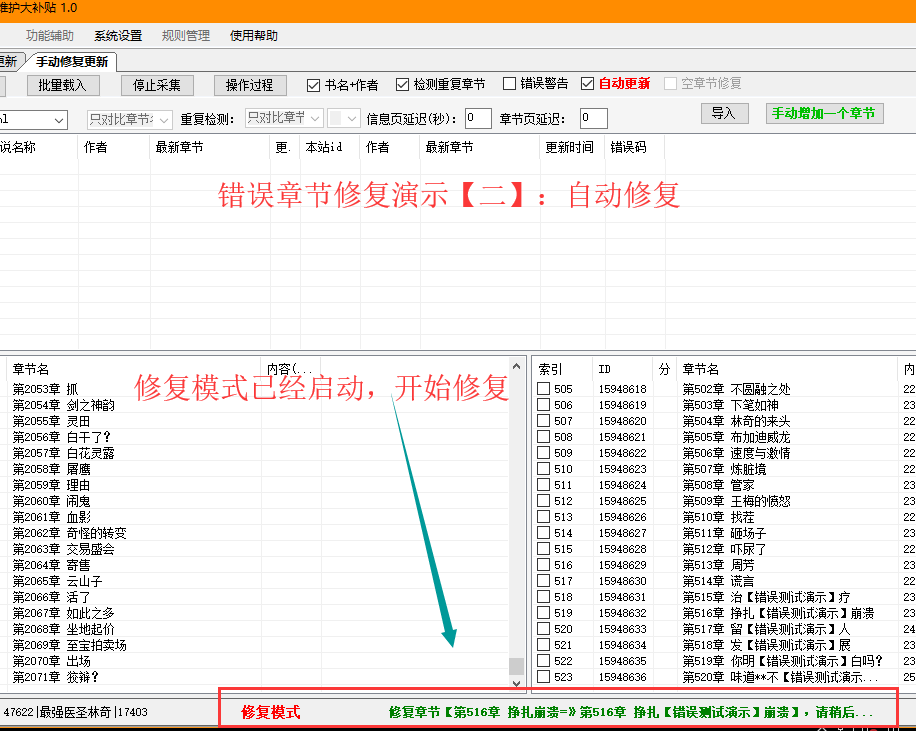Enable the 错误警告 checkbox
The width and height of the screenshot is (917, 737).
pyautogui.click(x=510, y=84)
